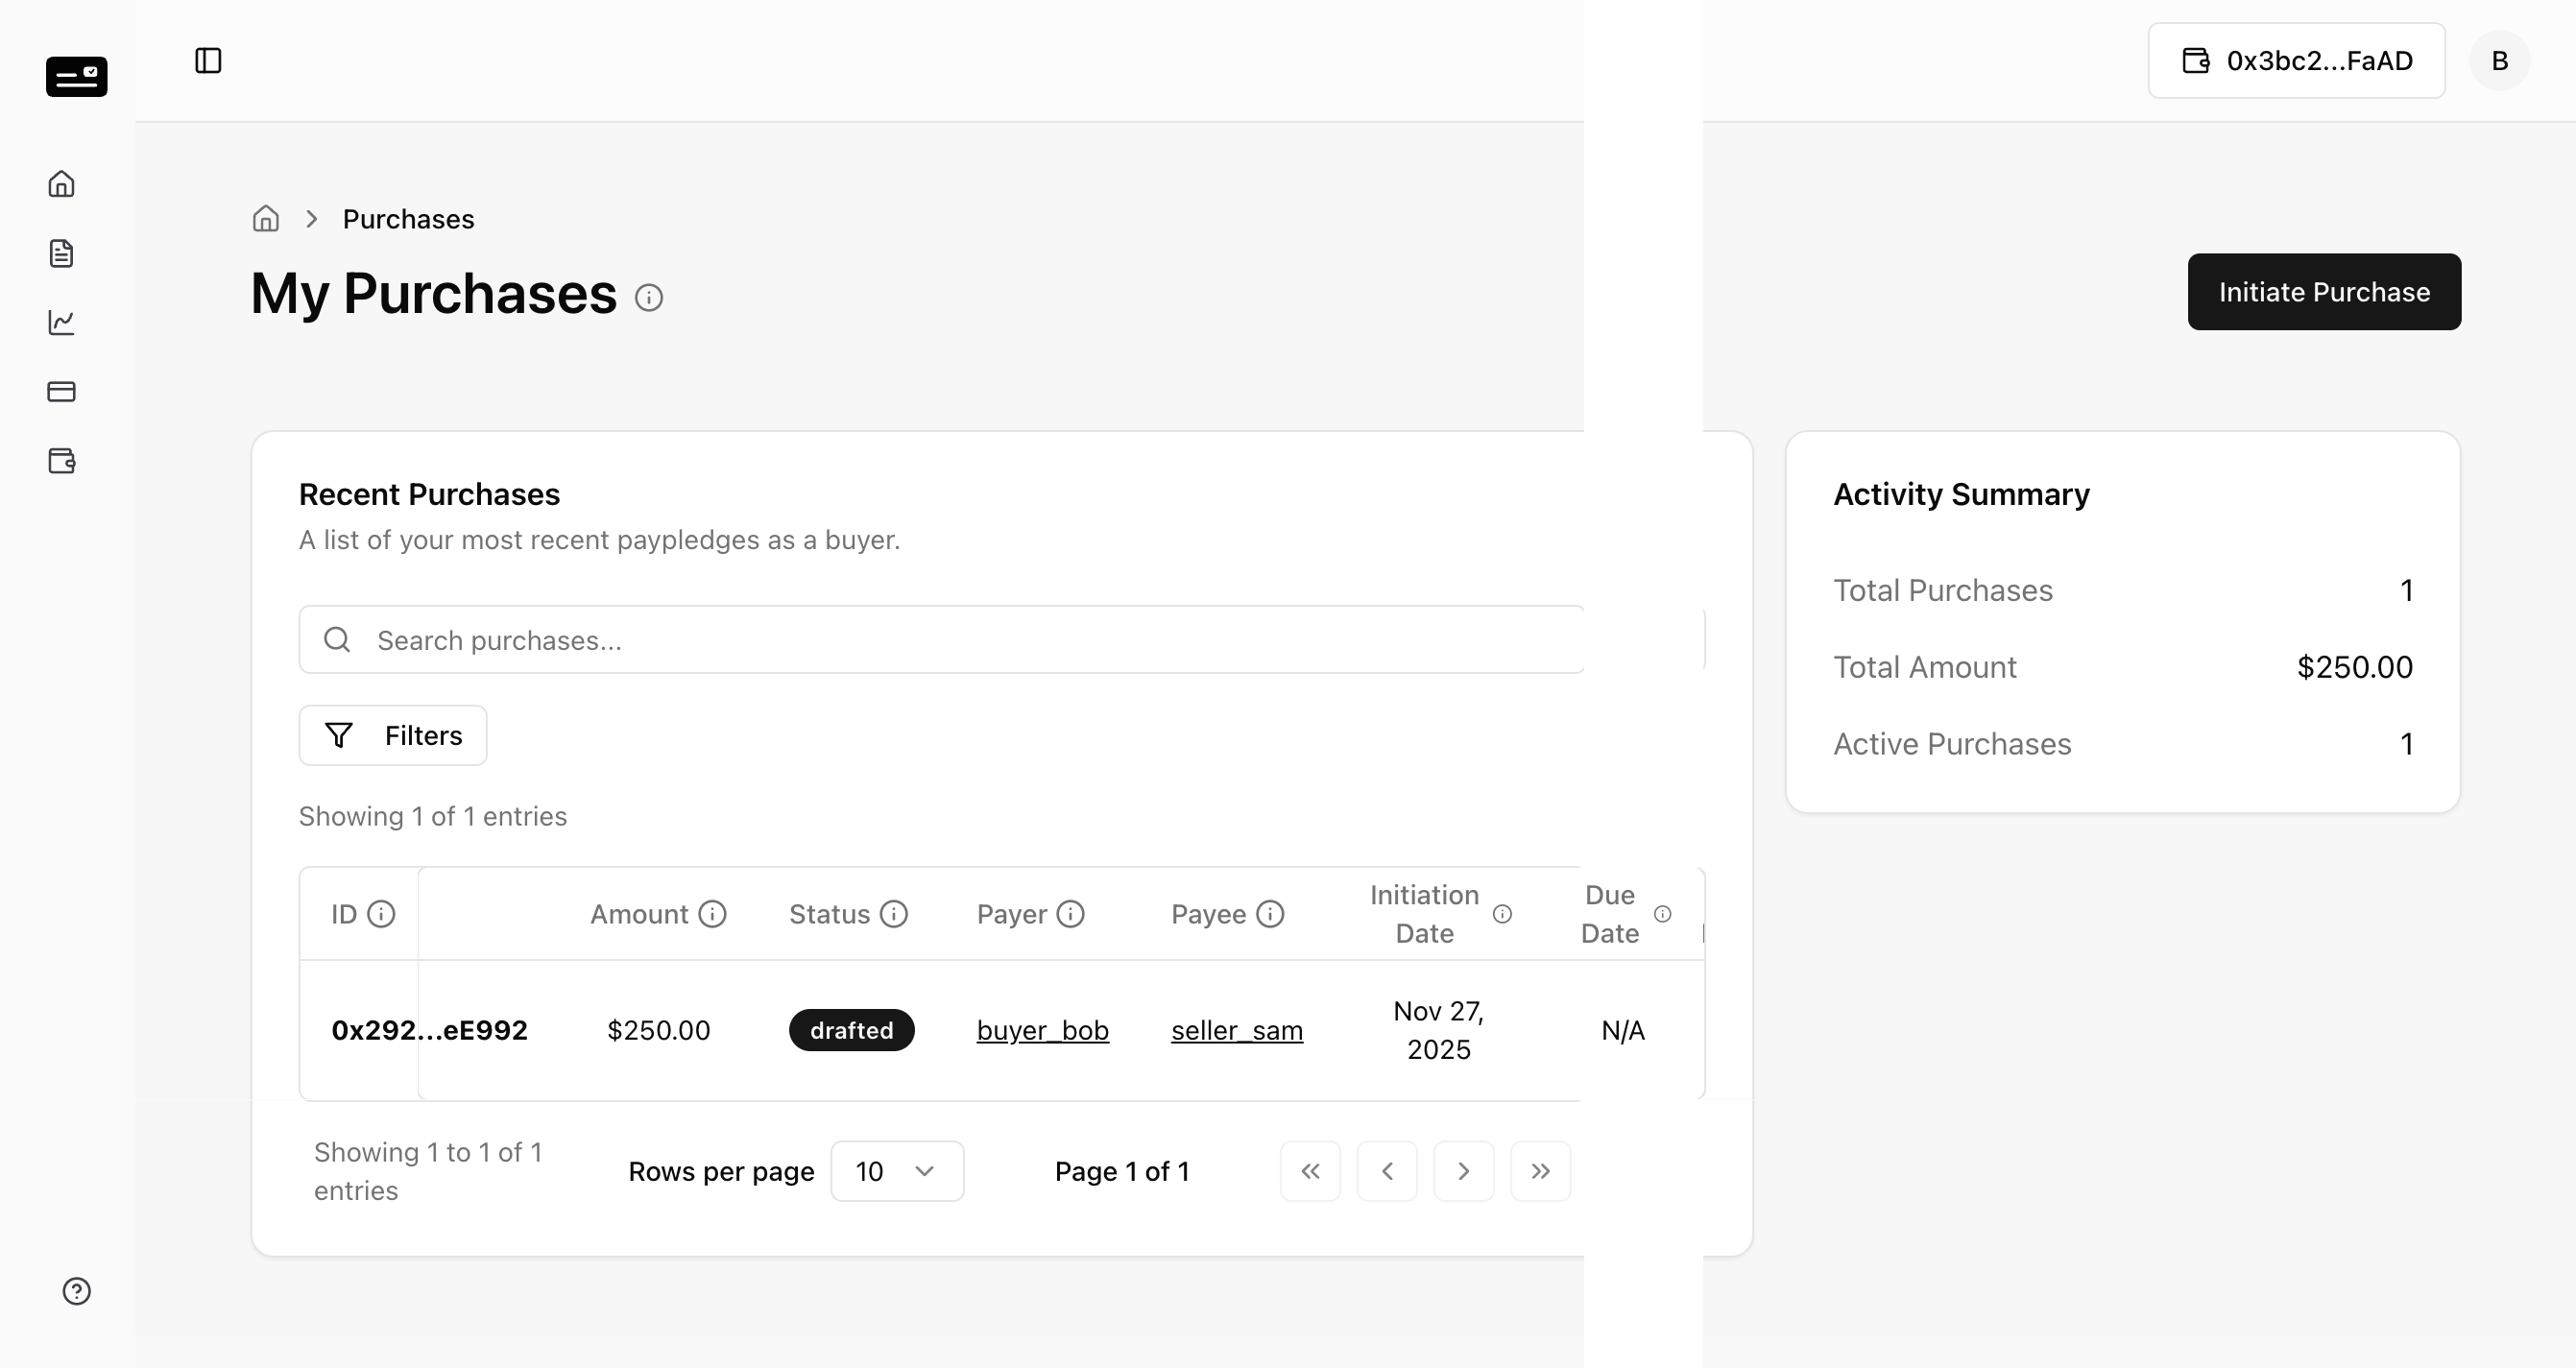
Task: Click purchase ID 0x292...eE992
Action: coord(429,1030)
